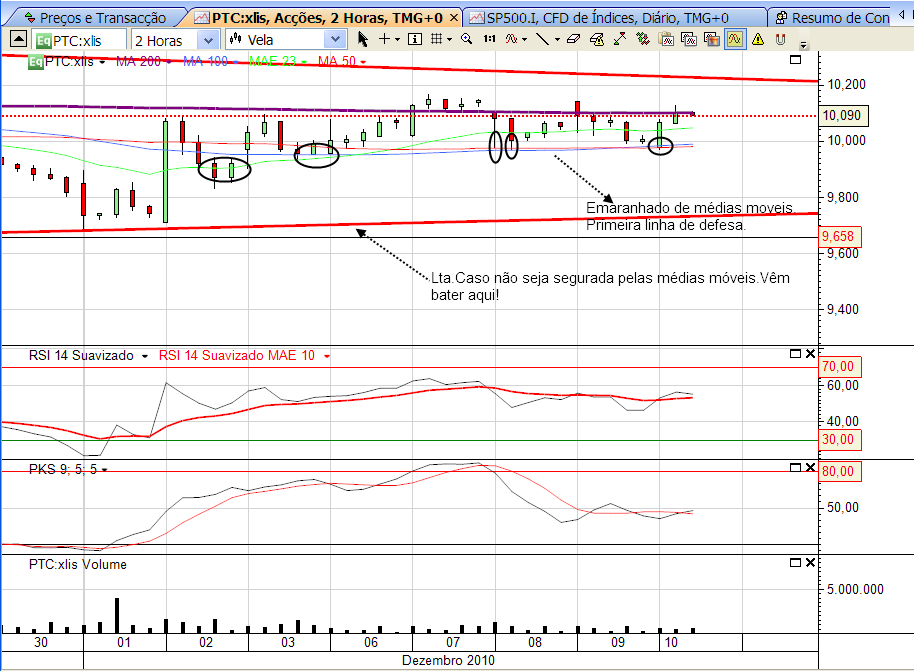Reset chart scale with 1:1 icon
The width and height of the screenshot is (914, 671).
pyautogui.click(x=489, y=39)
